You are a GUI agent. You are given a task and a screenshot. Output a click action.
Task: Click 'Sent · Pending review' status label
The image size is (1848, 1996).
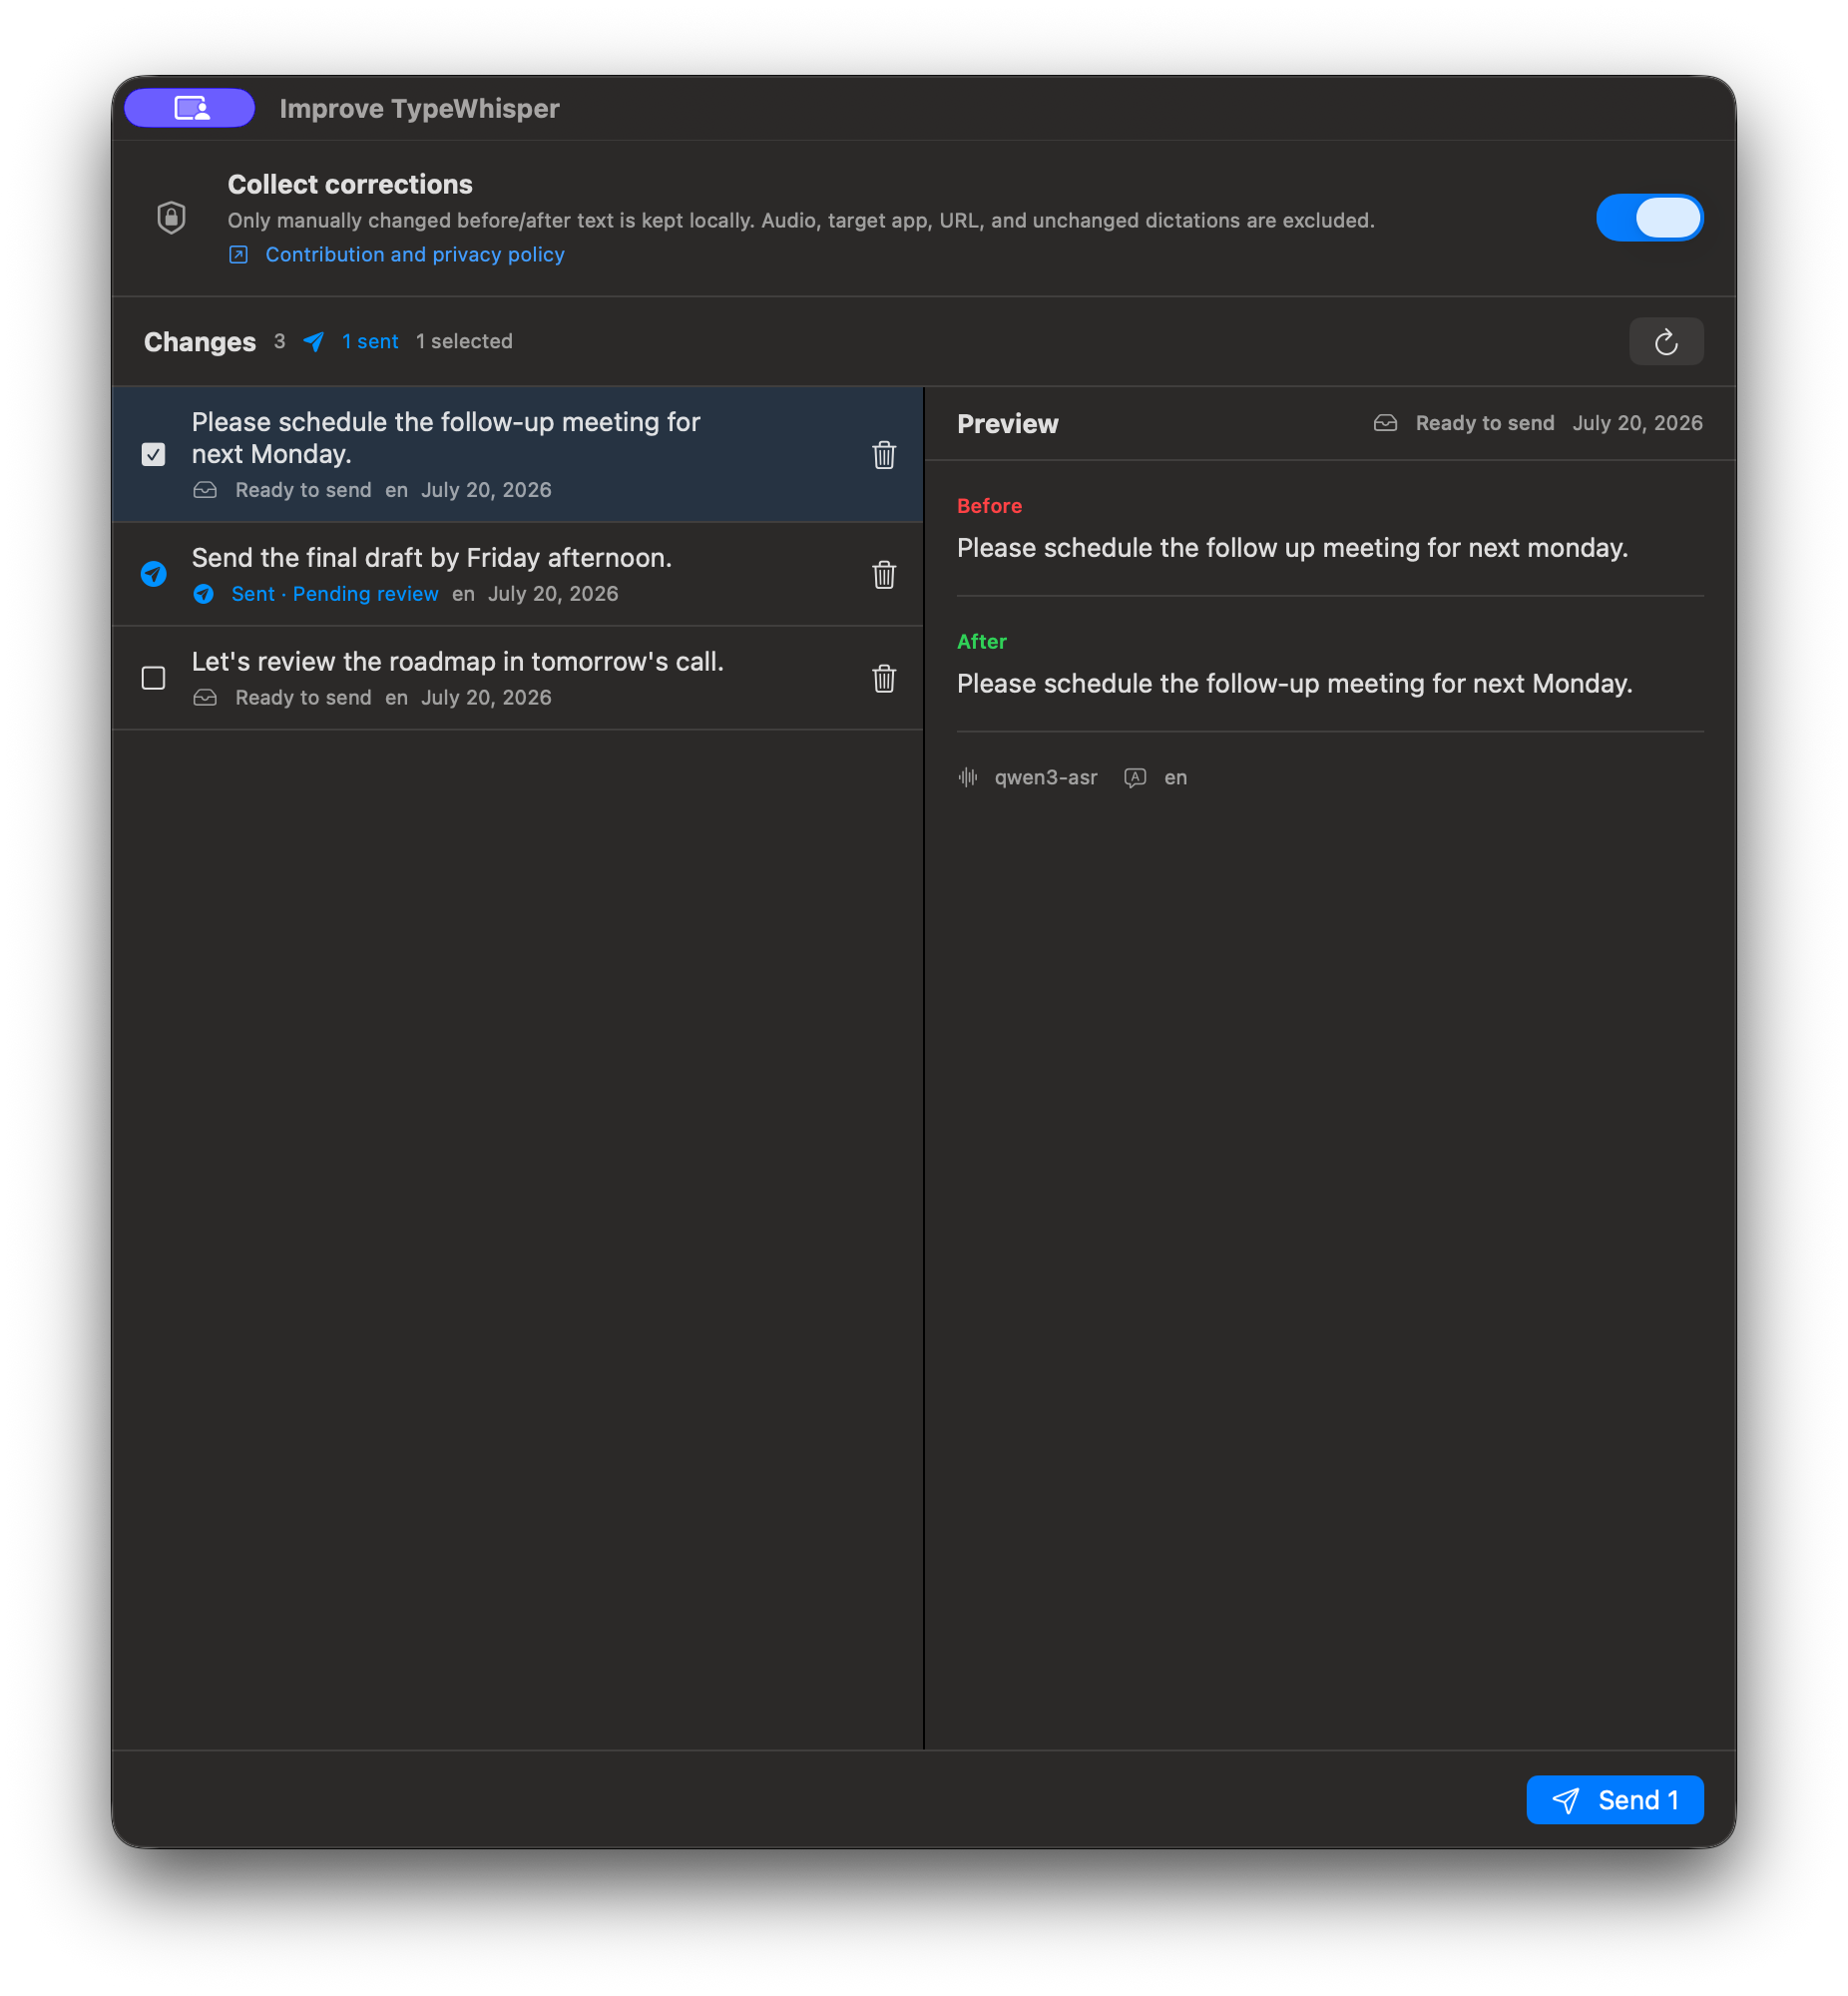335,594
